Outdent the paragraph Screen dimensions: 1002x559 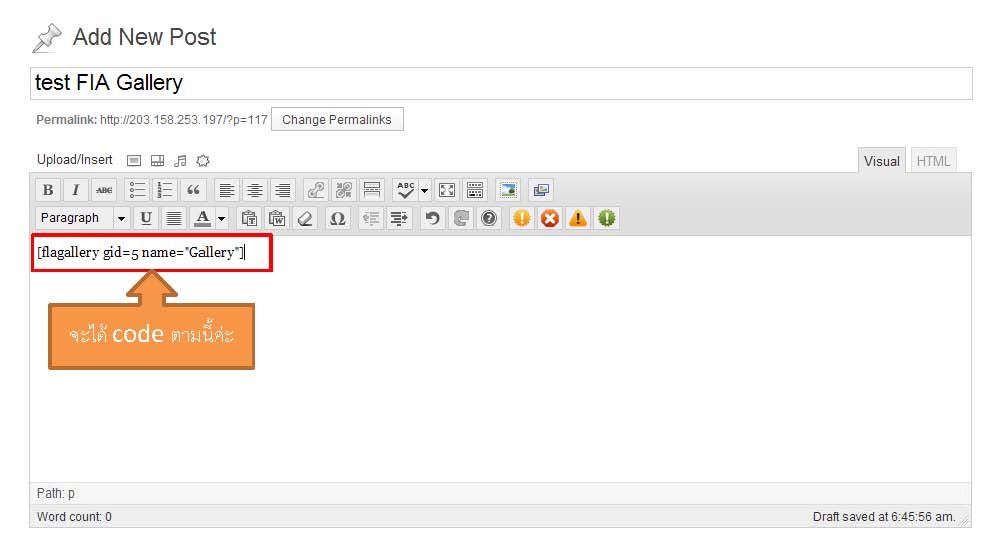(371, 218)
